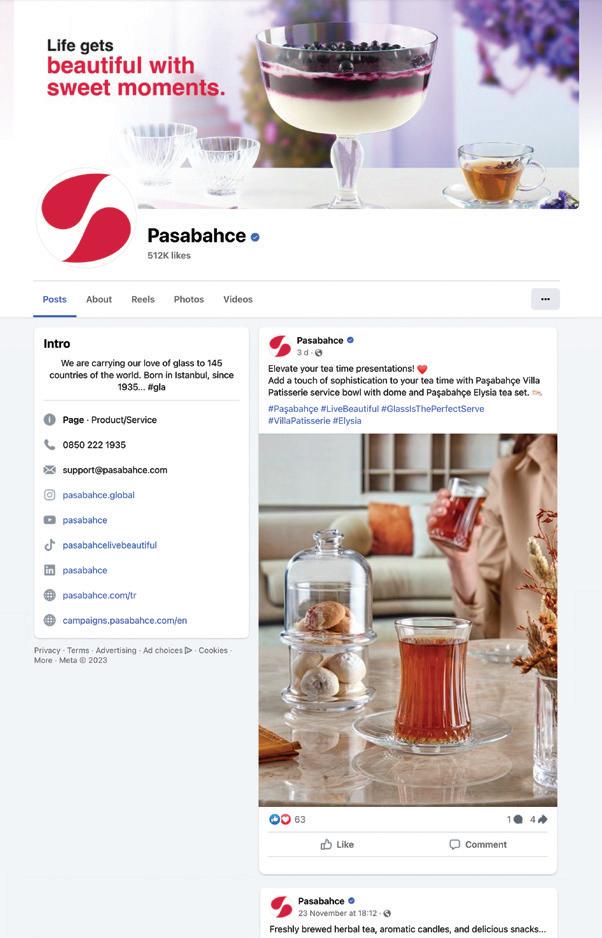Open the share count arrow icon

(542, 819)
